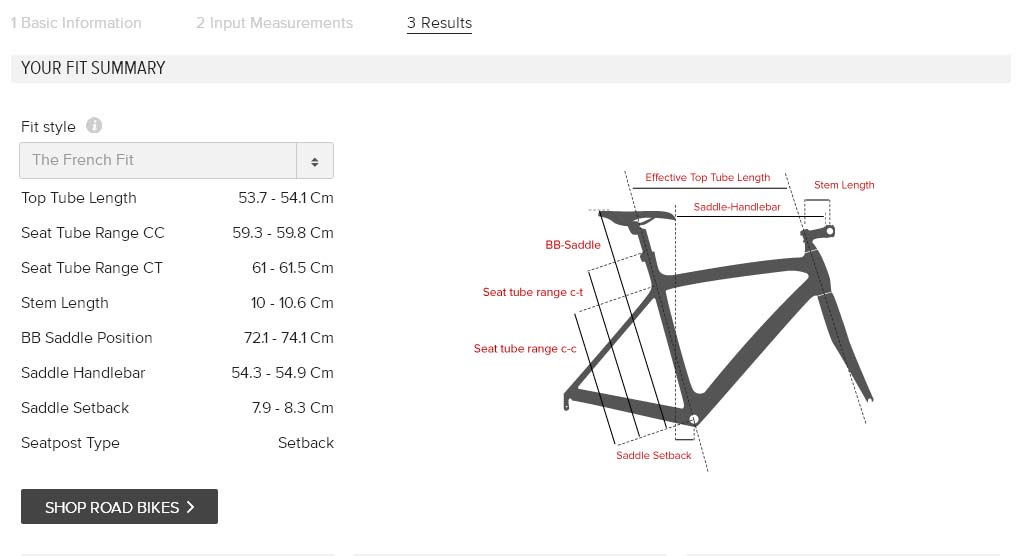Click the BB-Saddle diagram label
Screen dimensions: 1020x556
click(573, 245)
